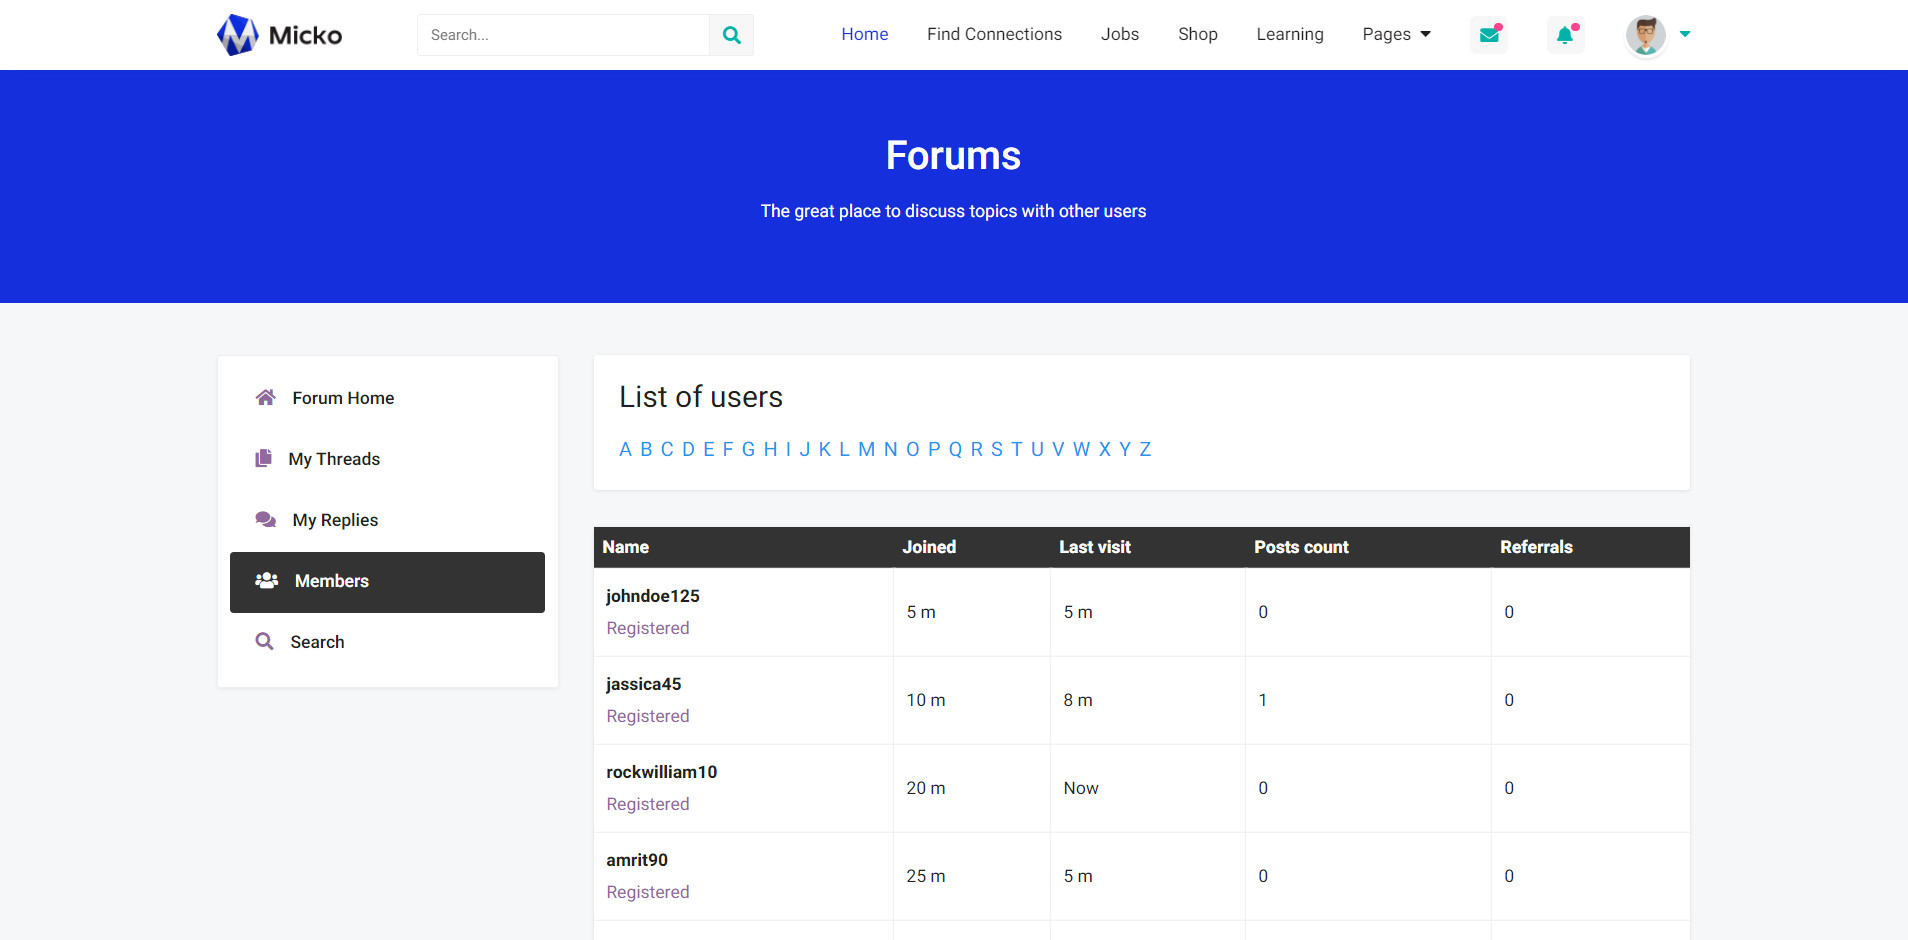Filter users by letter M
Screen dimensions: 1908x940
tap(866, 450)
